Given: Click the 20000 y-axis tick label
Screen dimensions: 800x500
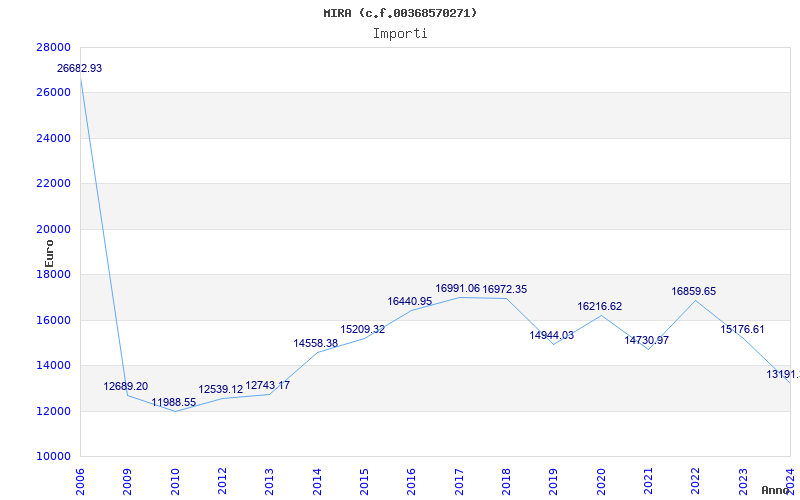Looking at the screenshot, I should tap(54, 229).
